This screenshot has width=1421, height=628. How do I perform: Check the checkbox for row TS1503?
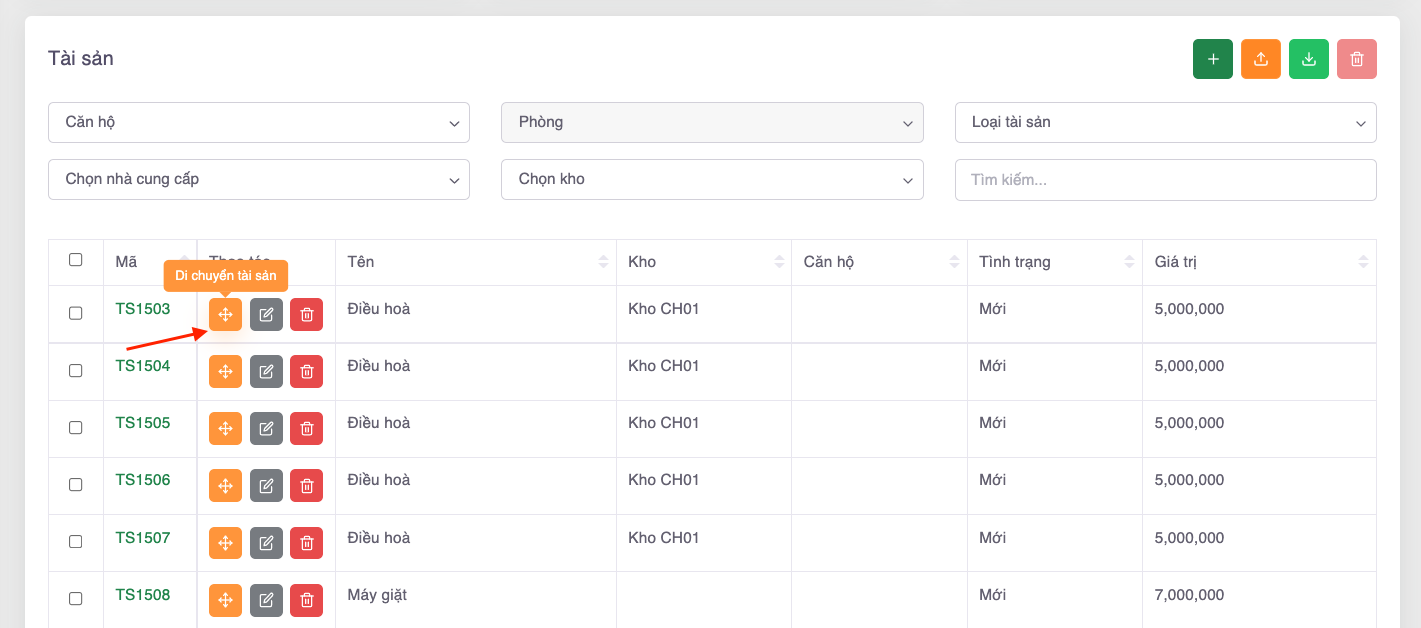click(x=76, y=313)
